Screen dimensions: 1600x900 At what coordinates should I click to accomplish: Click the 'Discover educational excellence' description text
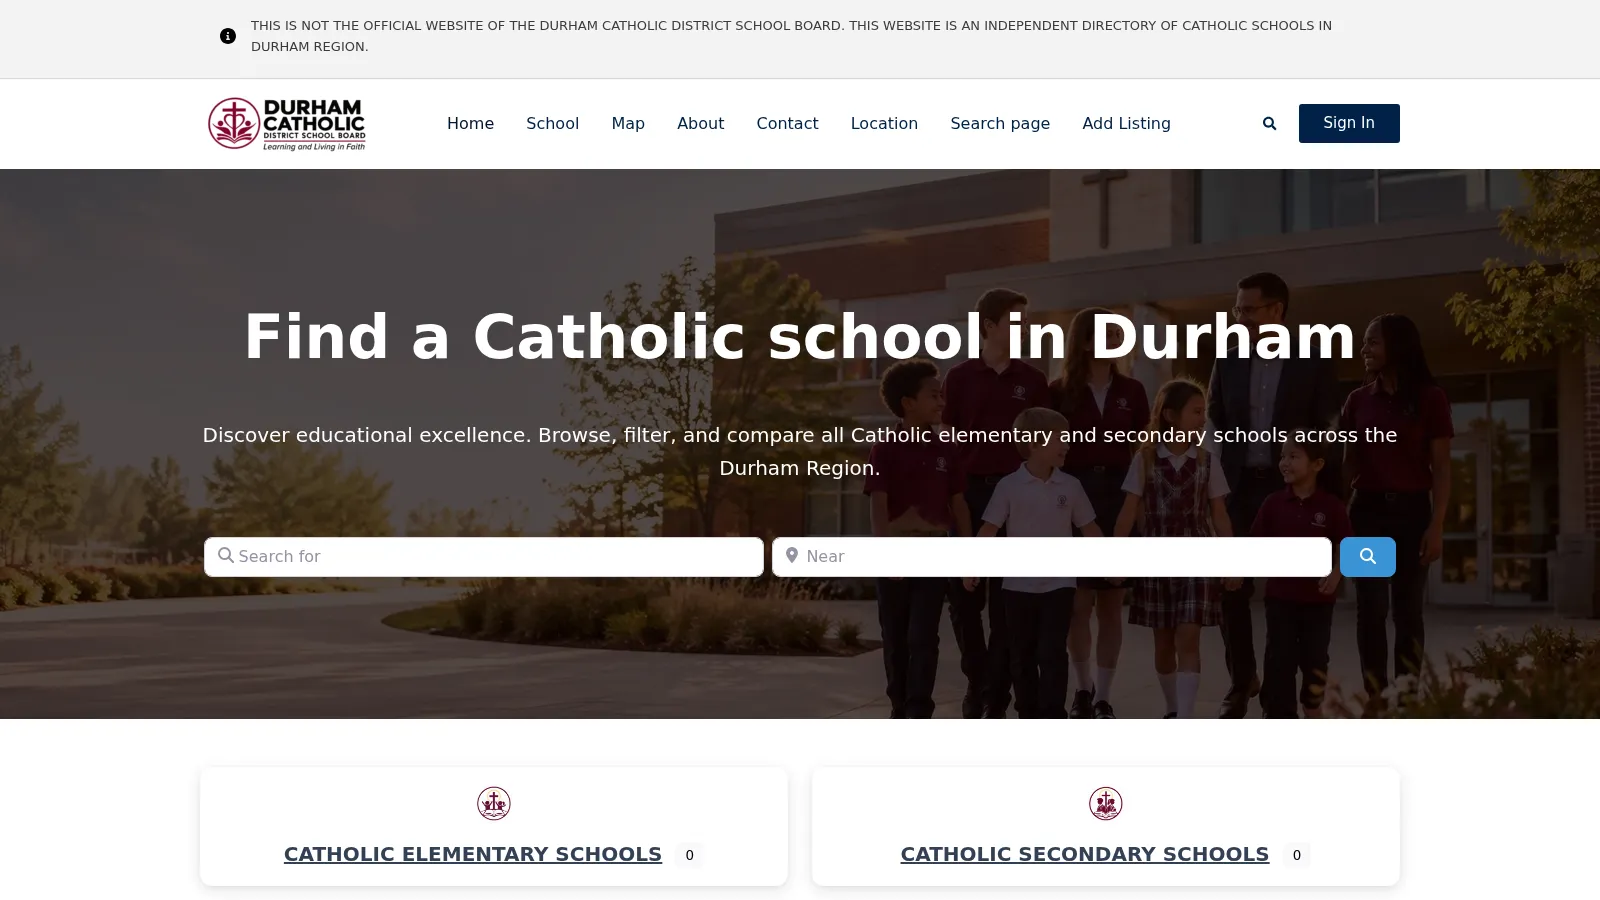(800, 451)
